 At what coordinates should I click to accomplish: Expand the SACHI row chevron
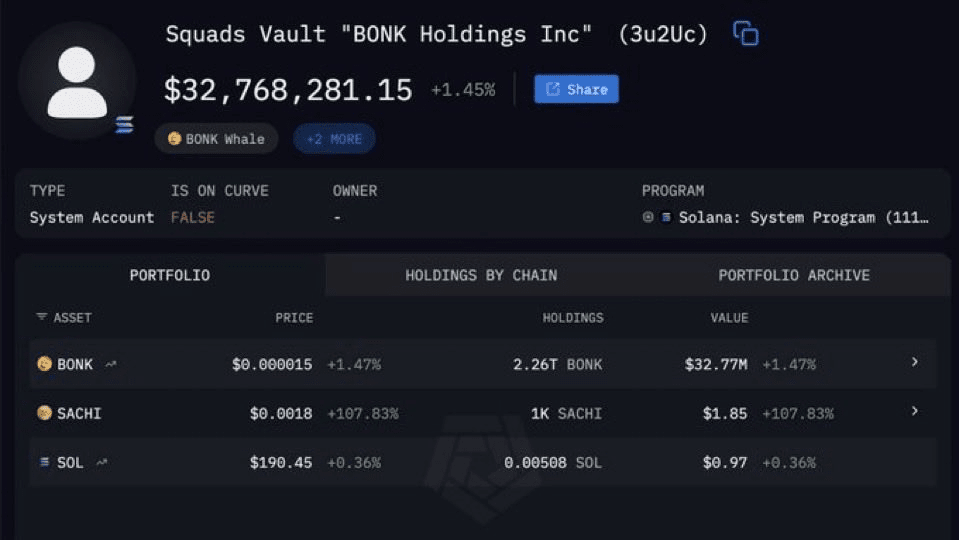click(914, 411)
